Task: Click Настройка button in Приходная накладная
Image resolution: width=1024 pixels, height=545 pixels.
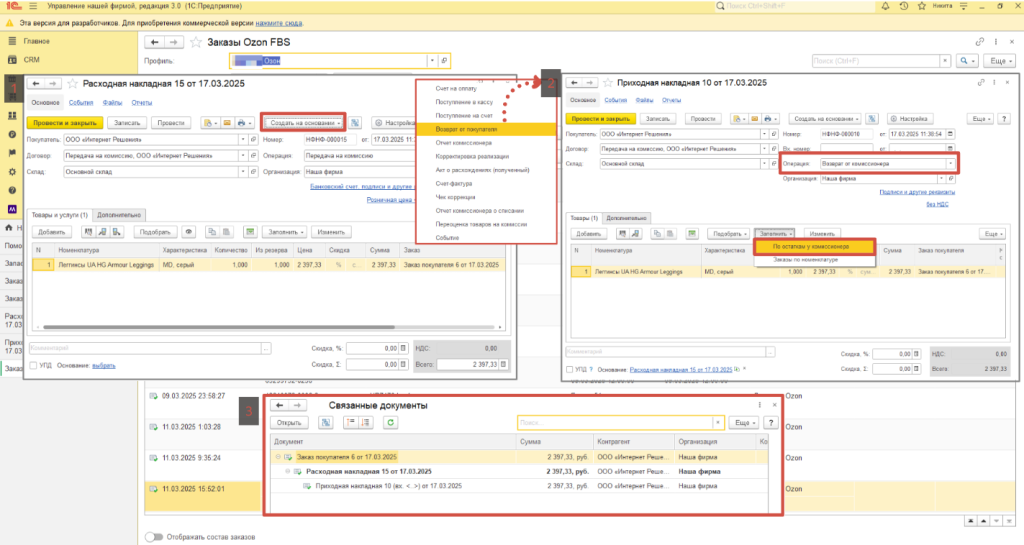Action: point(909,119)
